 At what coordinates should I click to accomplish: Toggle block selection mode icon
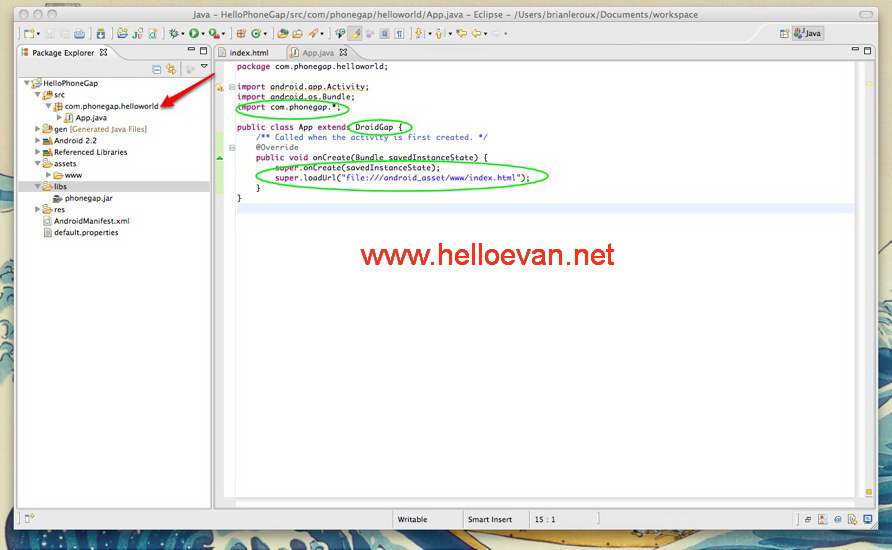385,34
